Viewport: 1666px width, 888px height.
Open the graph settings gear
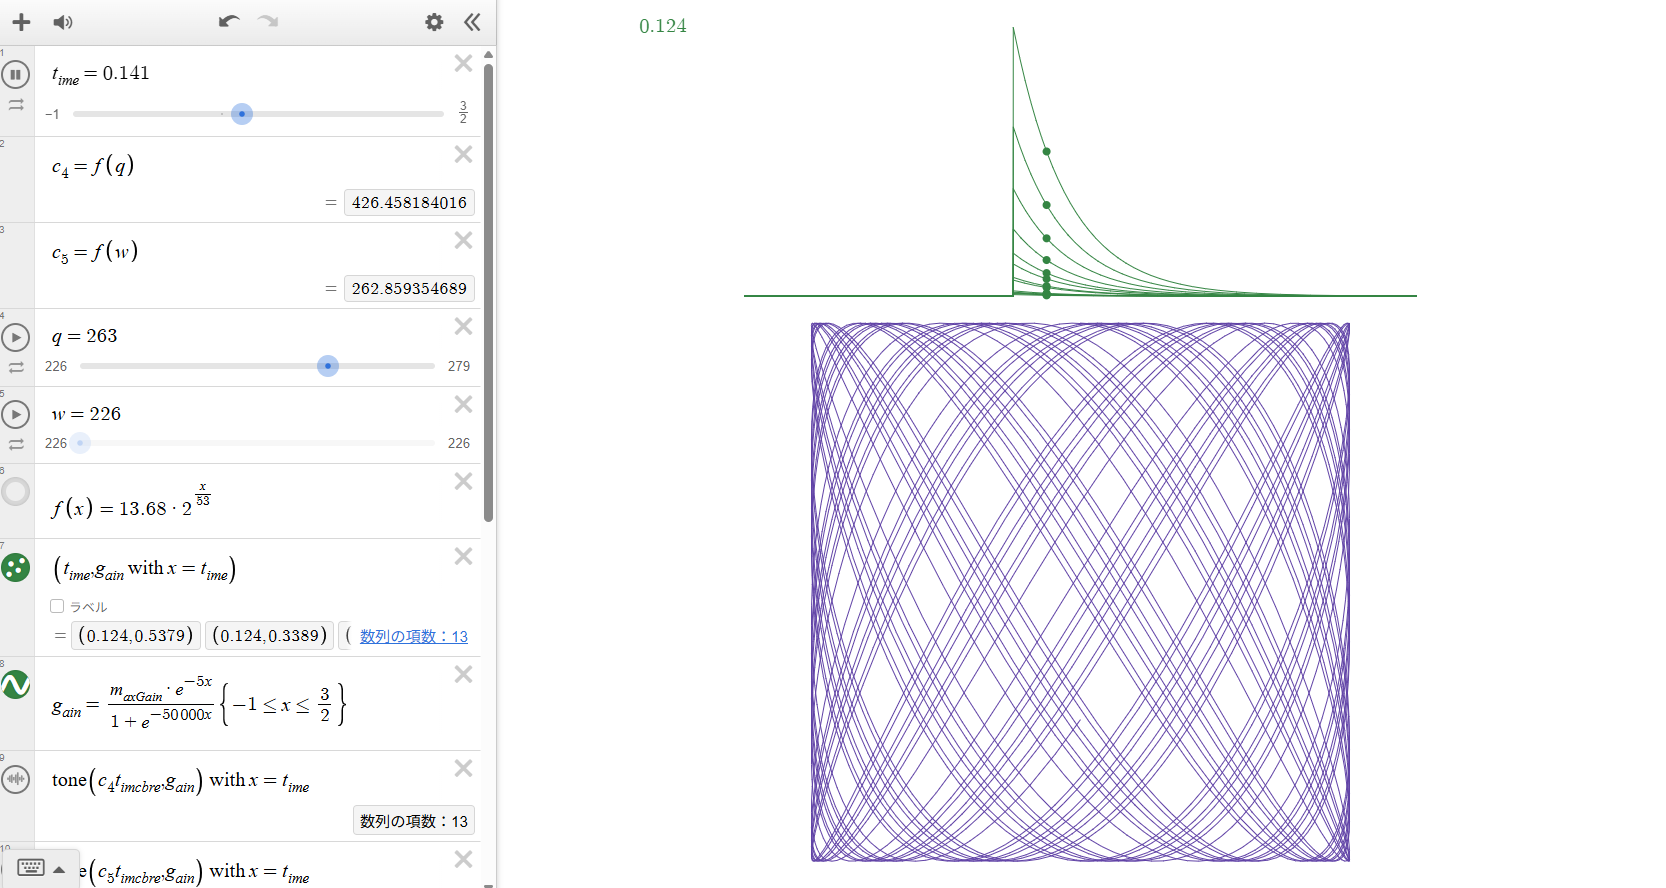[x=434, y=22]
